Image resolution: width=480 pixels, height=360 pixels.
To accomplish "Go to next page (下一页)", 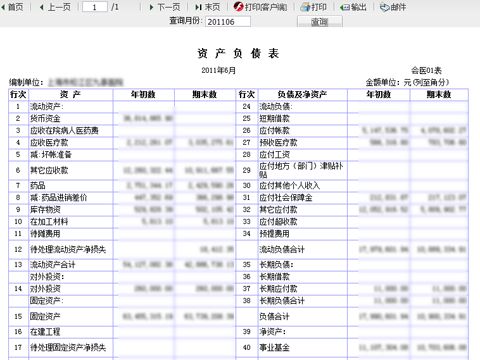I will 165,7.
